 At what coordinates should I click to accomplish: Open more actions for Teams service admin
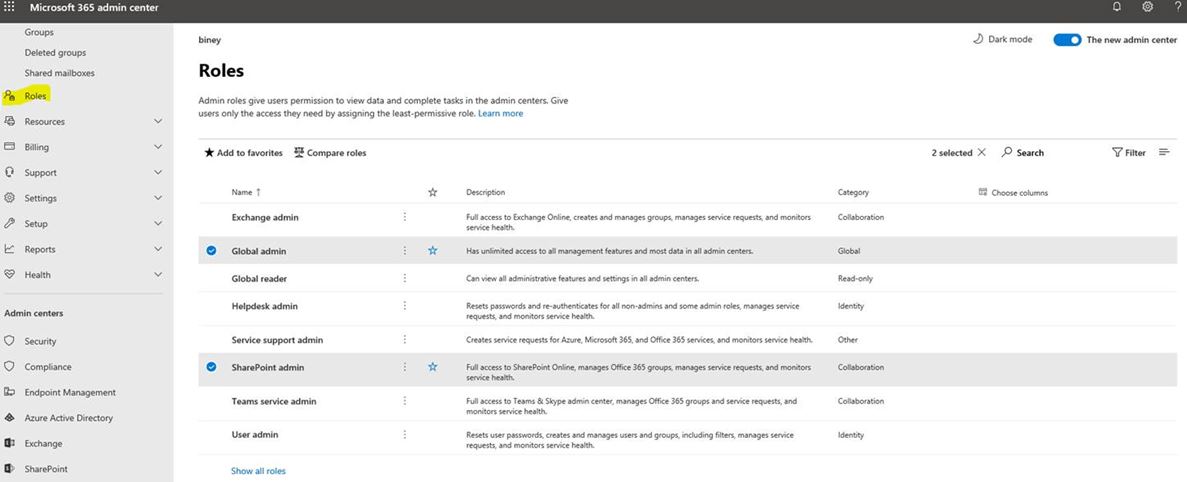404,401
